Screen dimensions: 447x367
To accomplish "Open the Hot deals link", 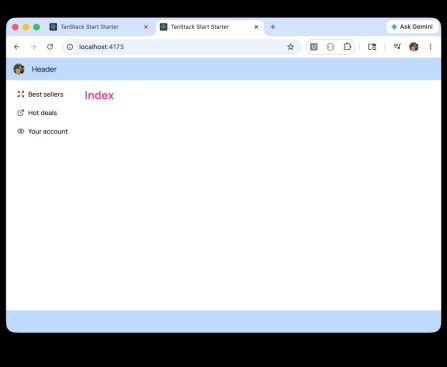I will pos(37,113).
